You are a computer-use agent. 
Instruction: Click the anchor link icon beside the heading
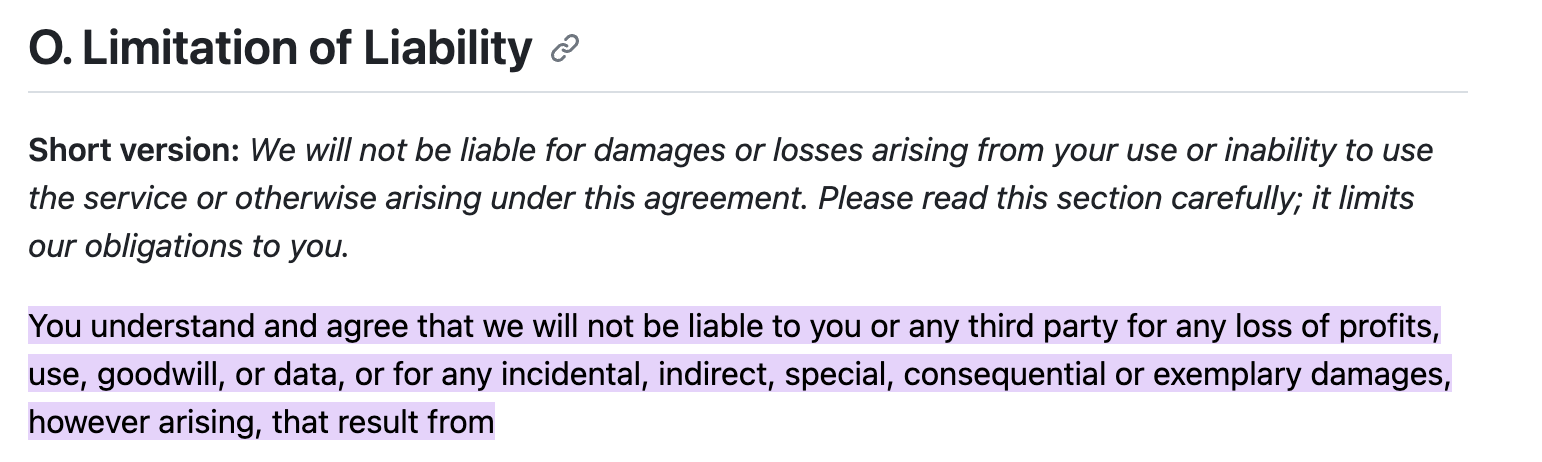pyautogui.click(x=565, y=49)
